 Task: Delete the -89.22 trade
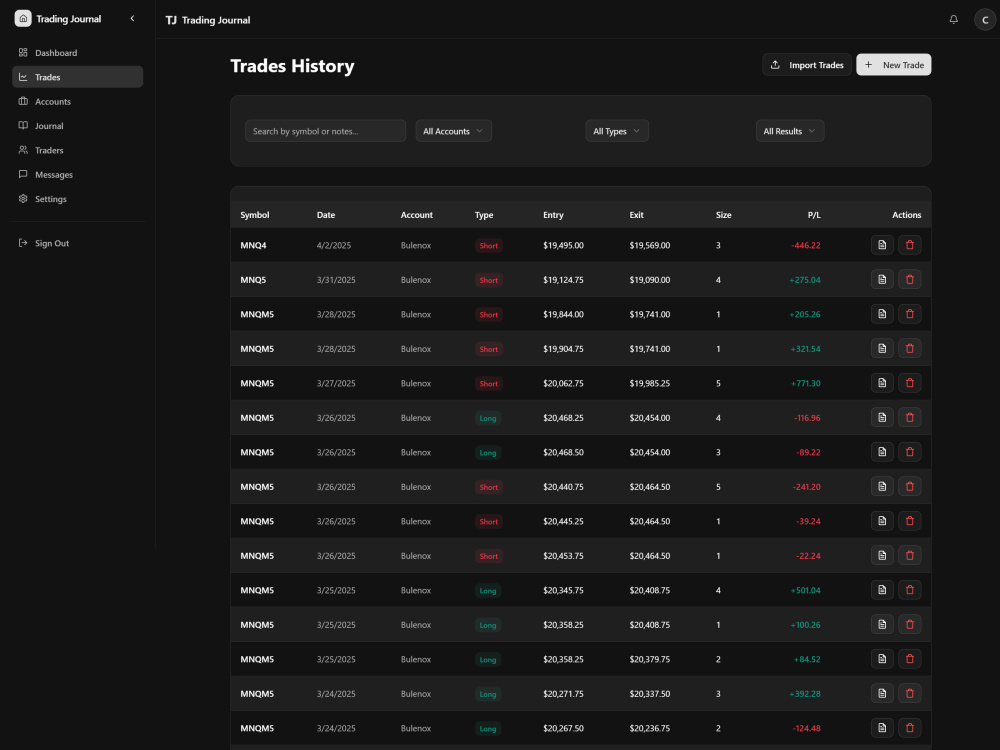(x=909, y=452)
